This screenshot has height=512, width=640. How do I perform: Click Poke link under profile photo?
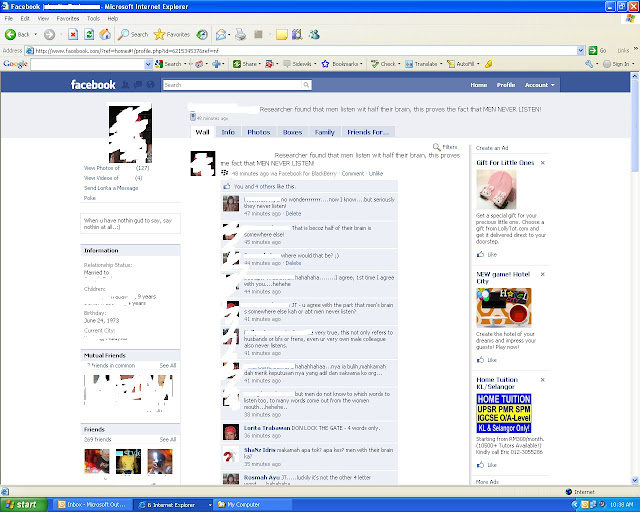(x=89, y=198)
